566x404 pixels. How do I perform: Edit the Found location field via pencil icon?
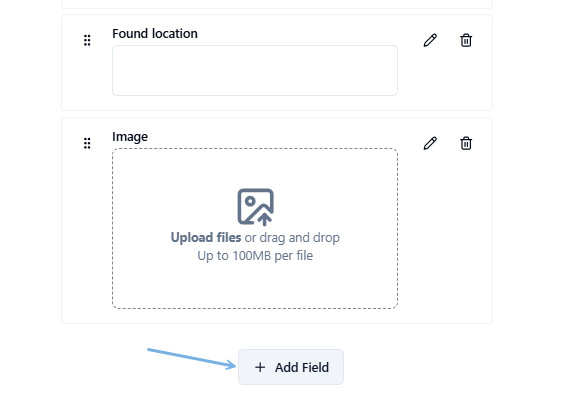point(430,40)
